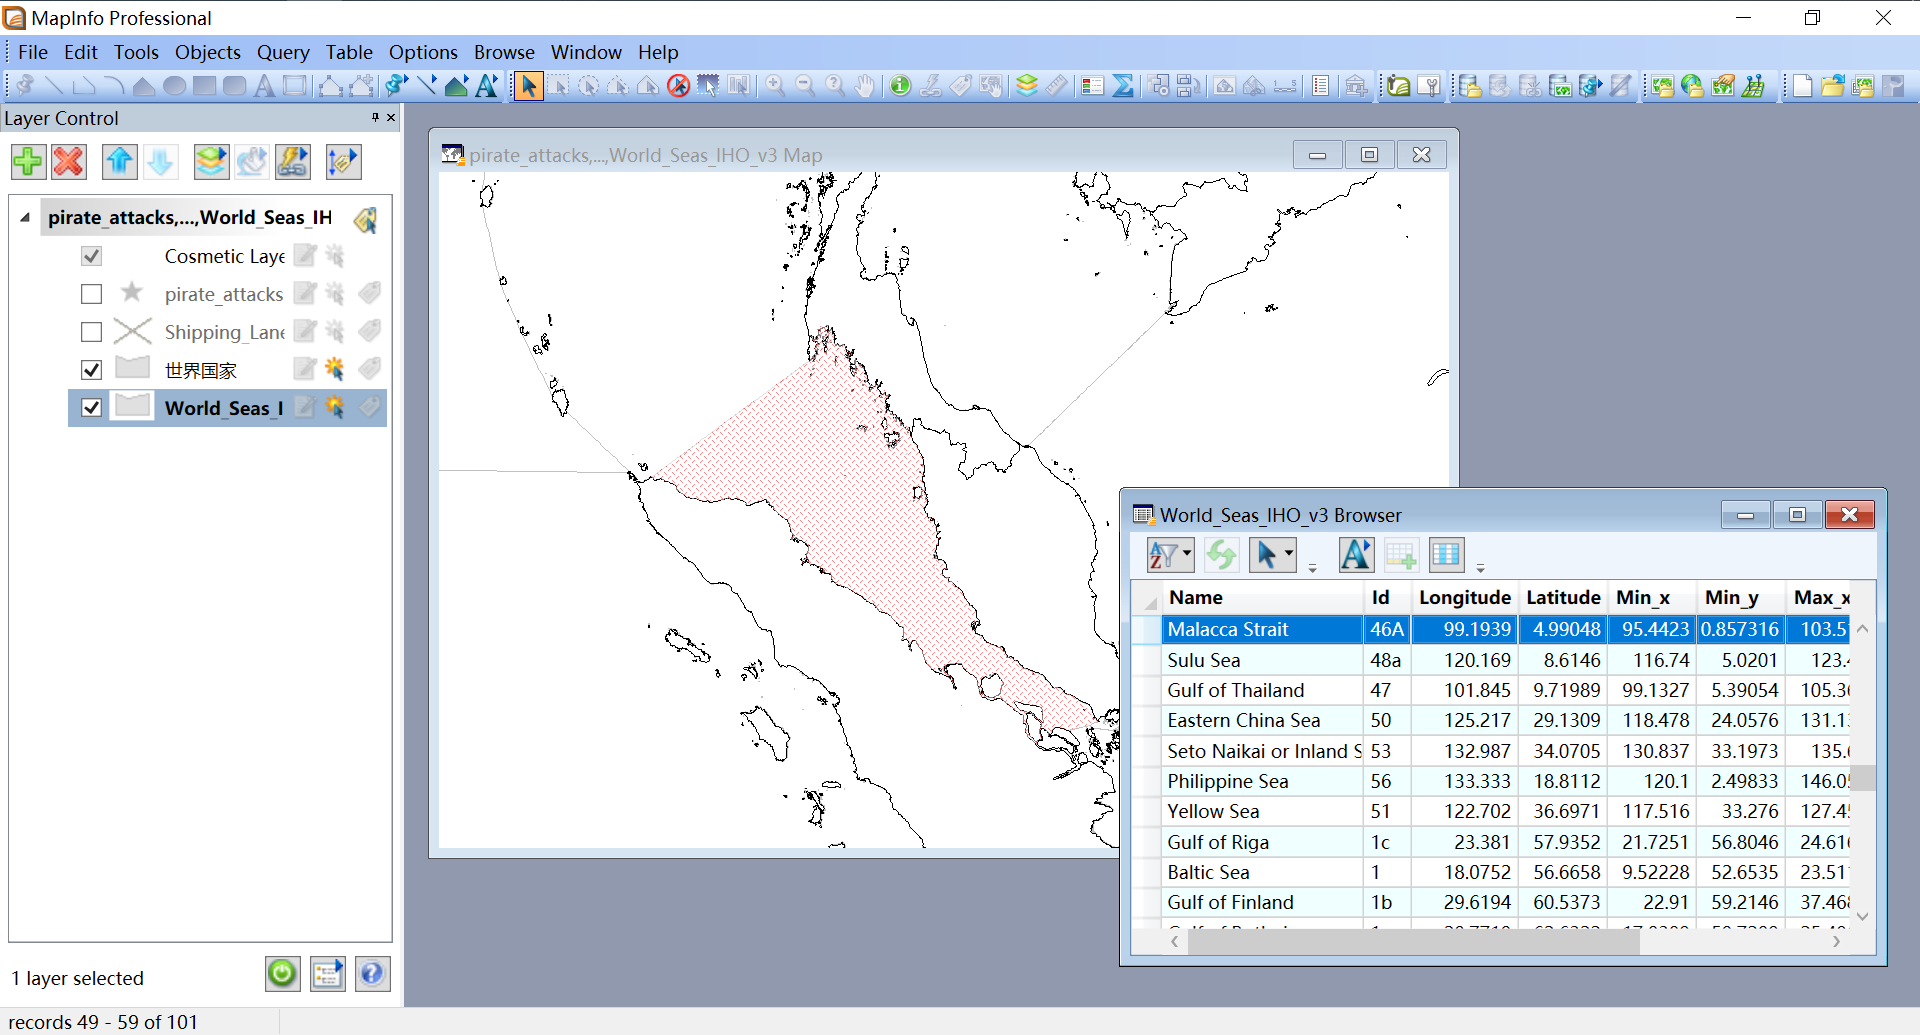Image resolution: width=1920 pixels, height=1035 pixels.
Task: Select the Gulf of Thailand row
Action: pos(1491,690)
